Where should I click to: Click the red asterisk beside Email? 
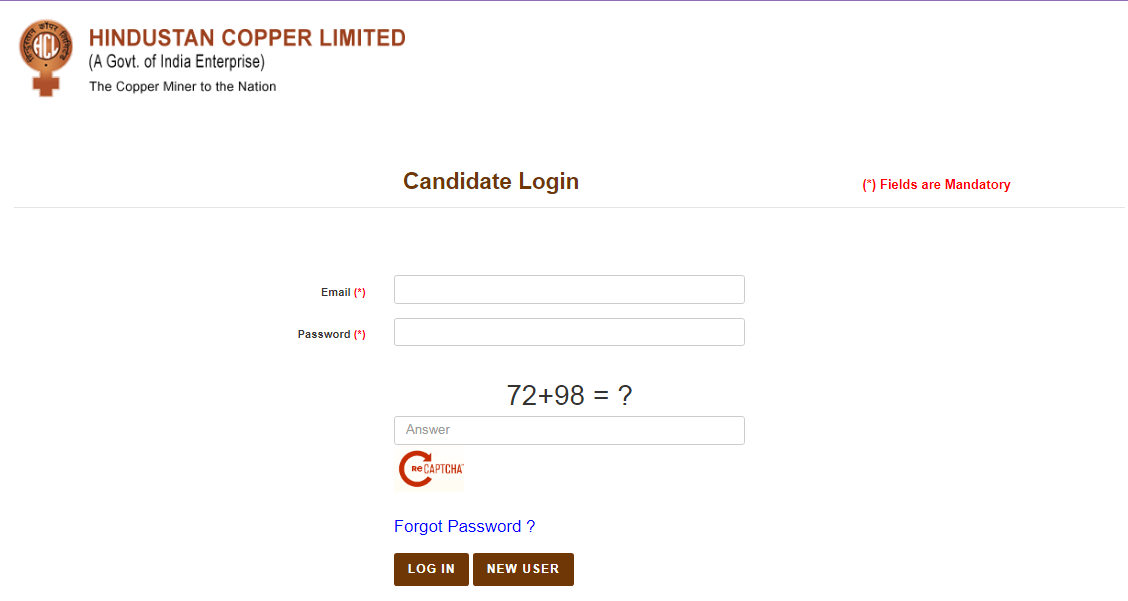tap(360, 293)
